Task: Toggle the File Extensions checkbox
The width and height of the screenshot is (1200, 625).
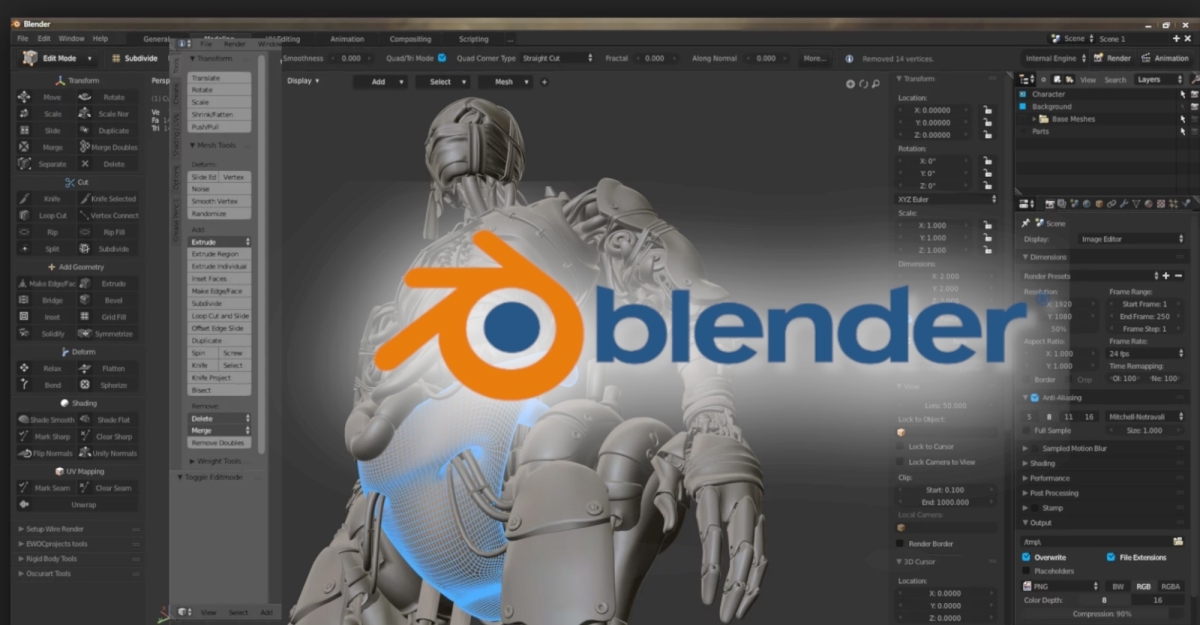Action: (1111, 557)
